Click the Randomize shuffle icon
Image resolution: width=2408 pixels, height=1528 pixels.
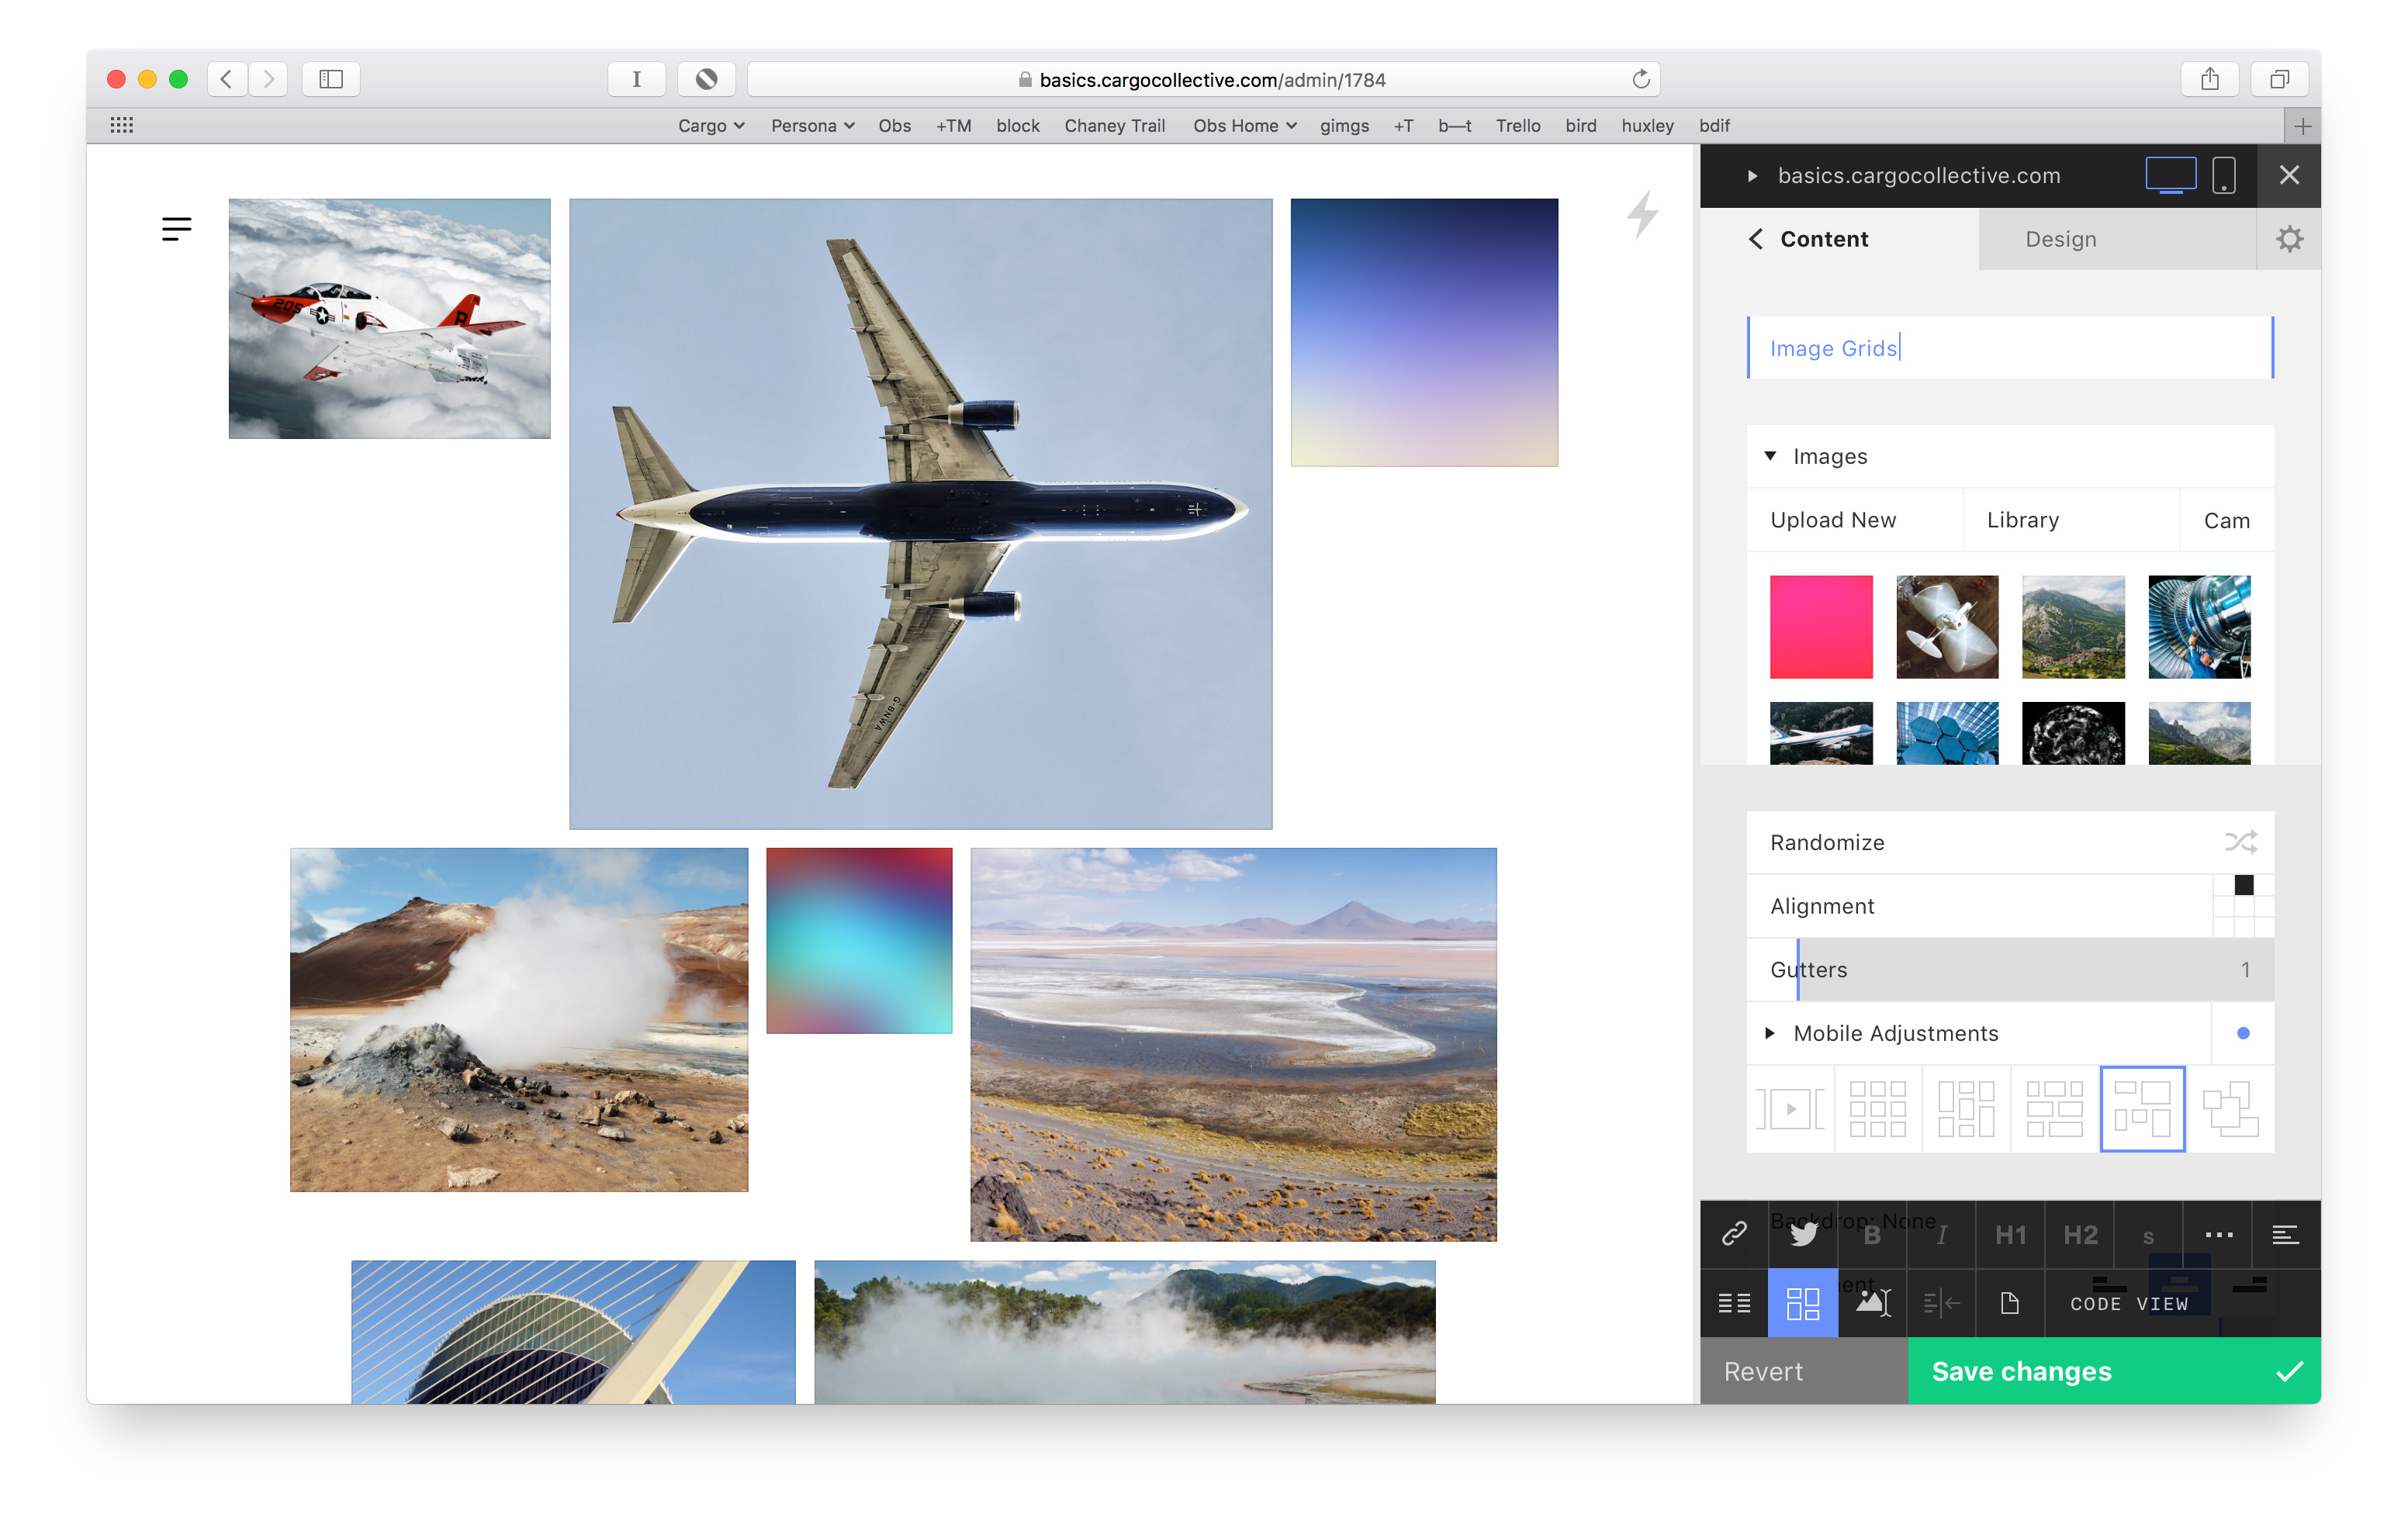coord(2240,841)
